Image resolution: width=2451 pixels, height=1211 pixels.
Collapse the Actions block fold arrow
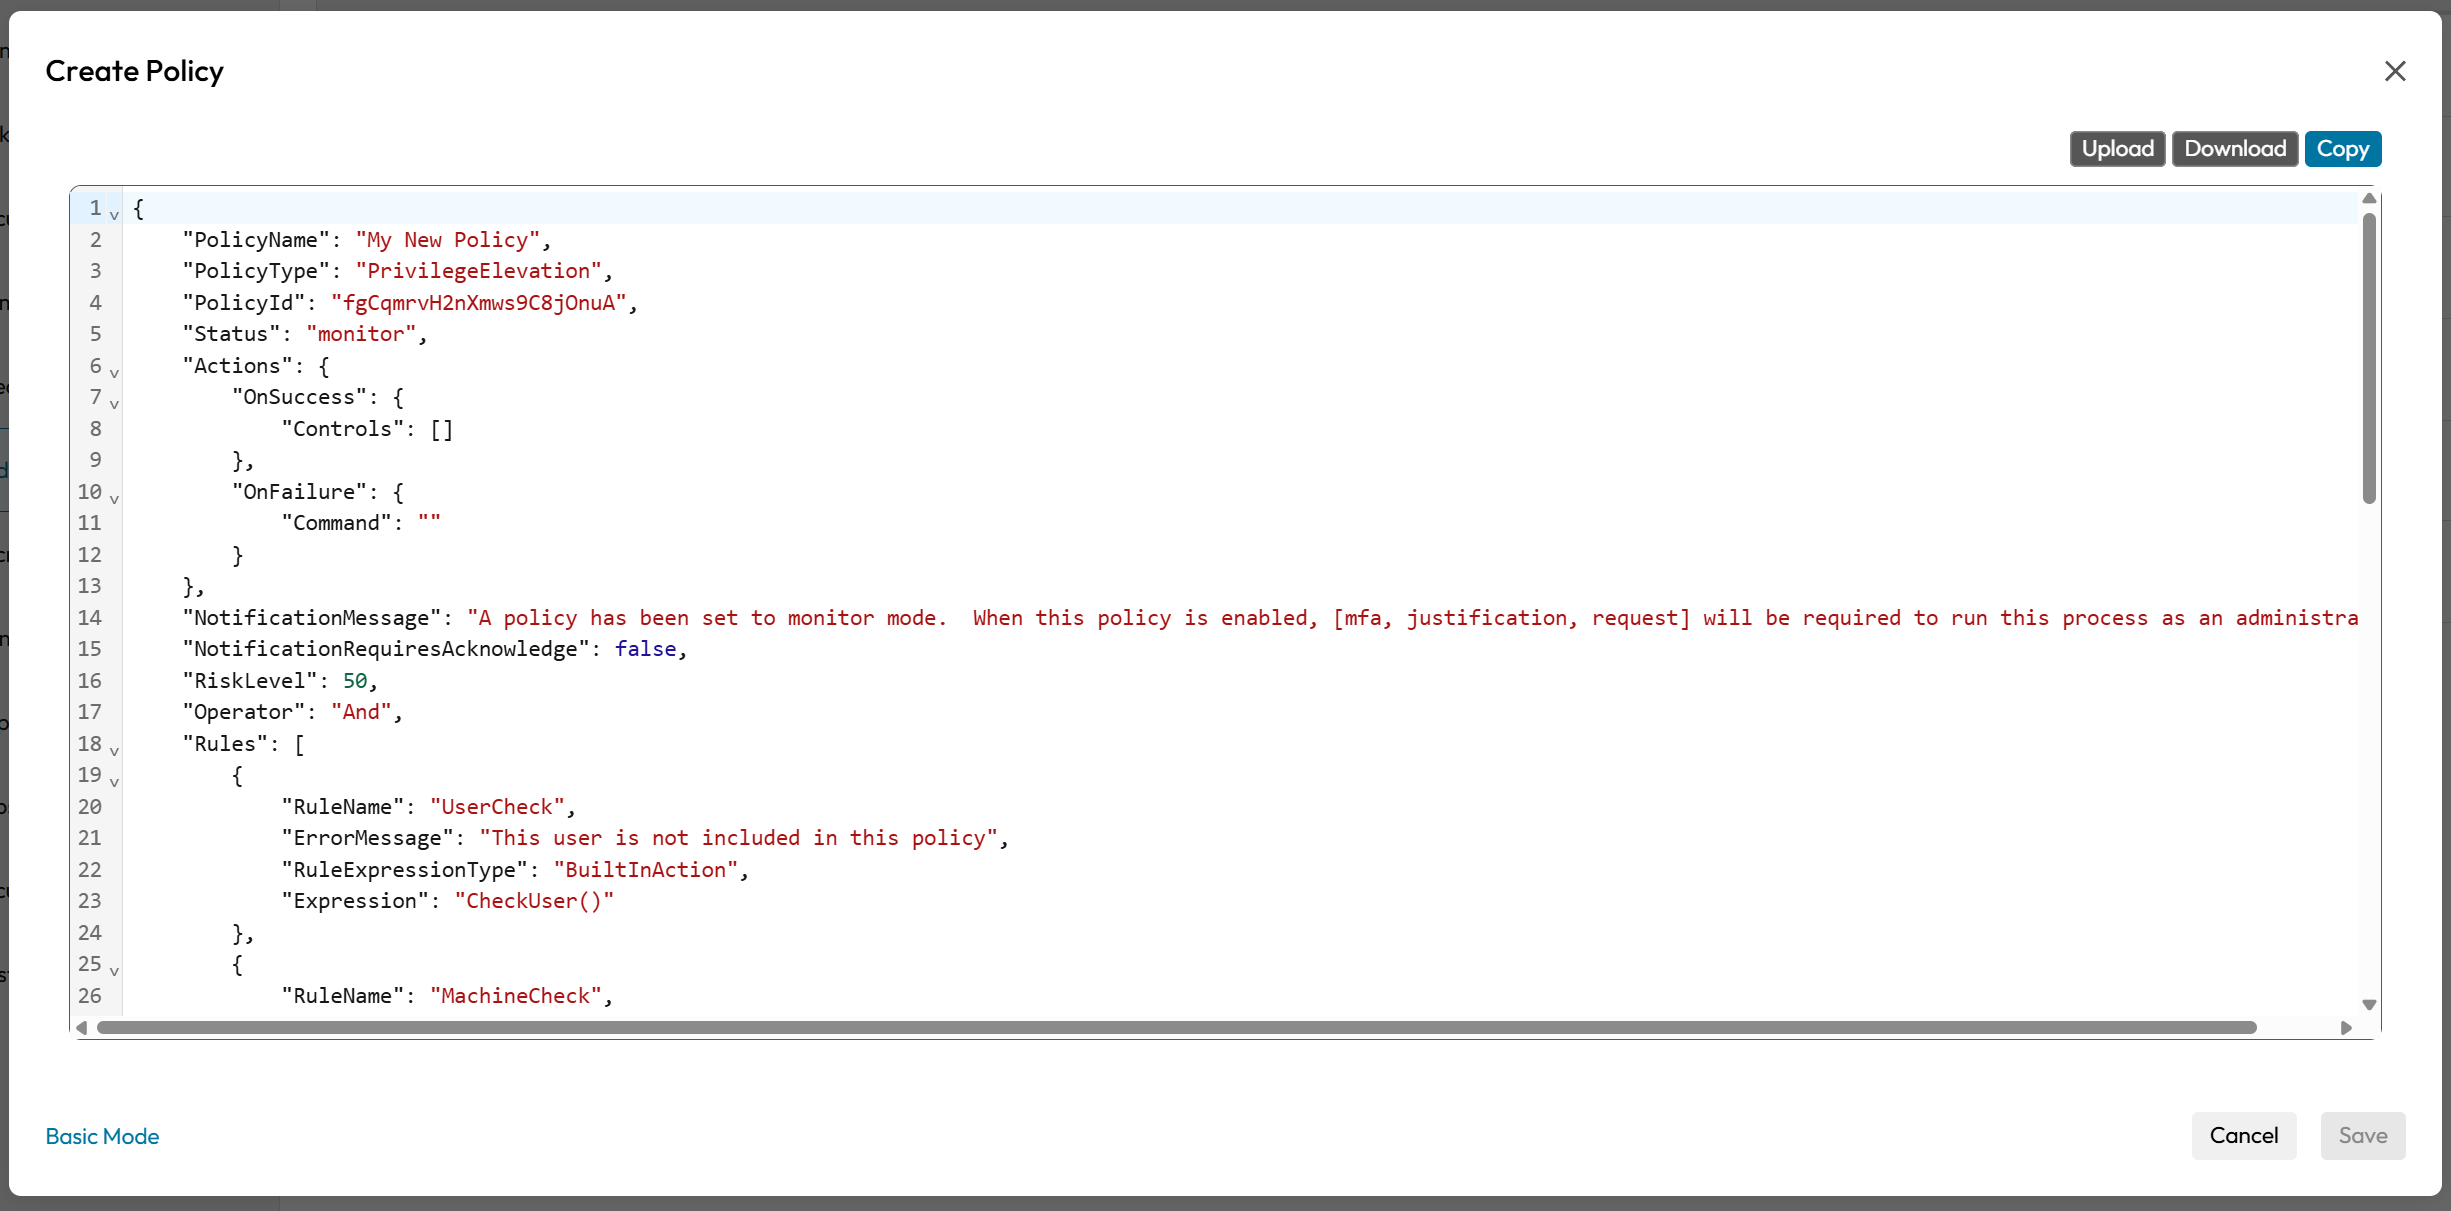tap(114, 372)
